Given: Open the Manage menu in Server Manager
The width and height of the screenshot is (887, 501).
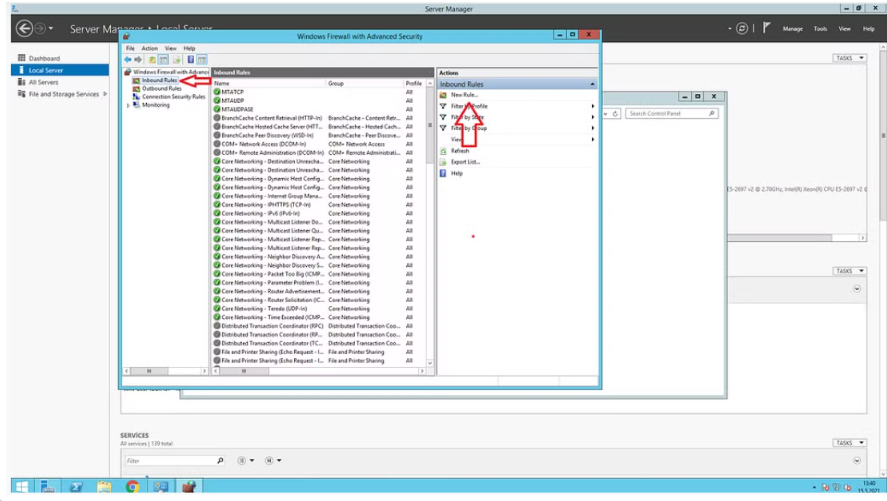Looking at the screenshot, I should click(793, 29).
